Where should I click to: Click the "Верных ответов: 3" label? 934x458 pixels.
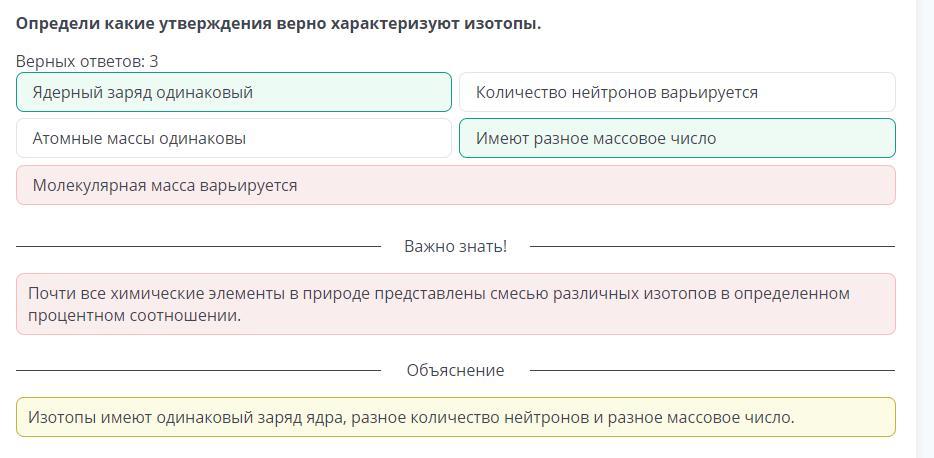87,61
